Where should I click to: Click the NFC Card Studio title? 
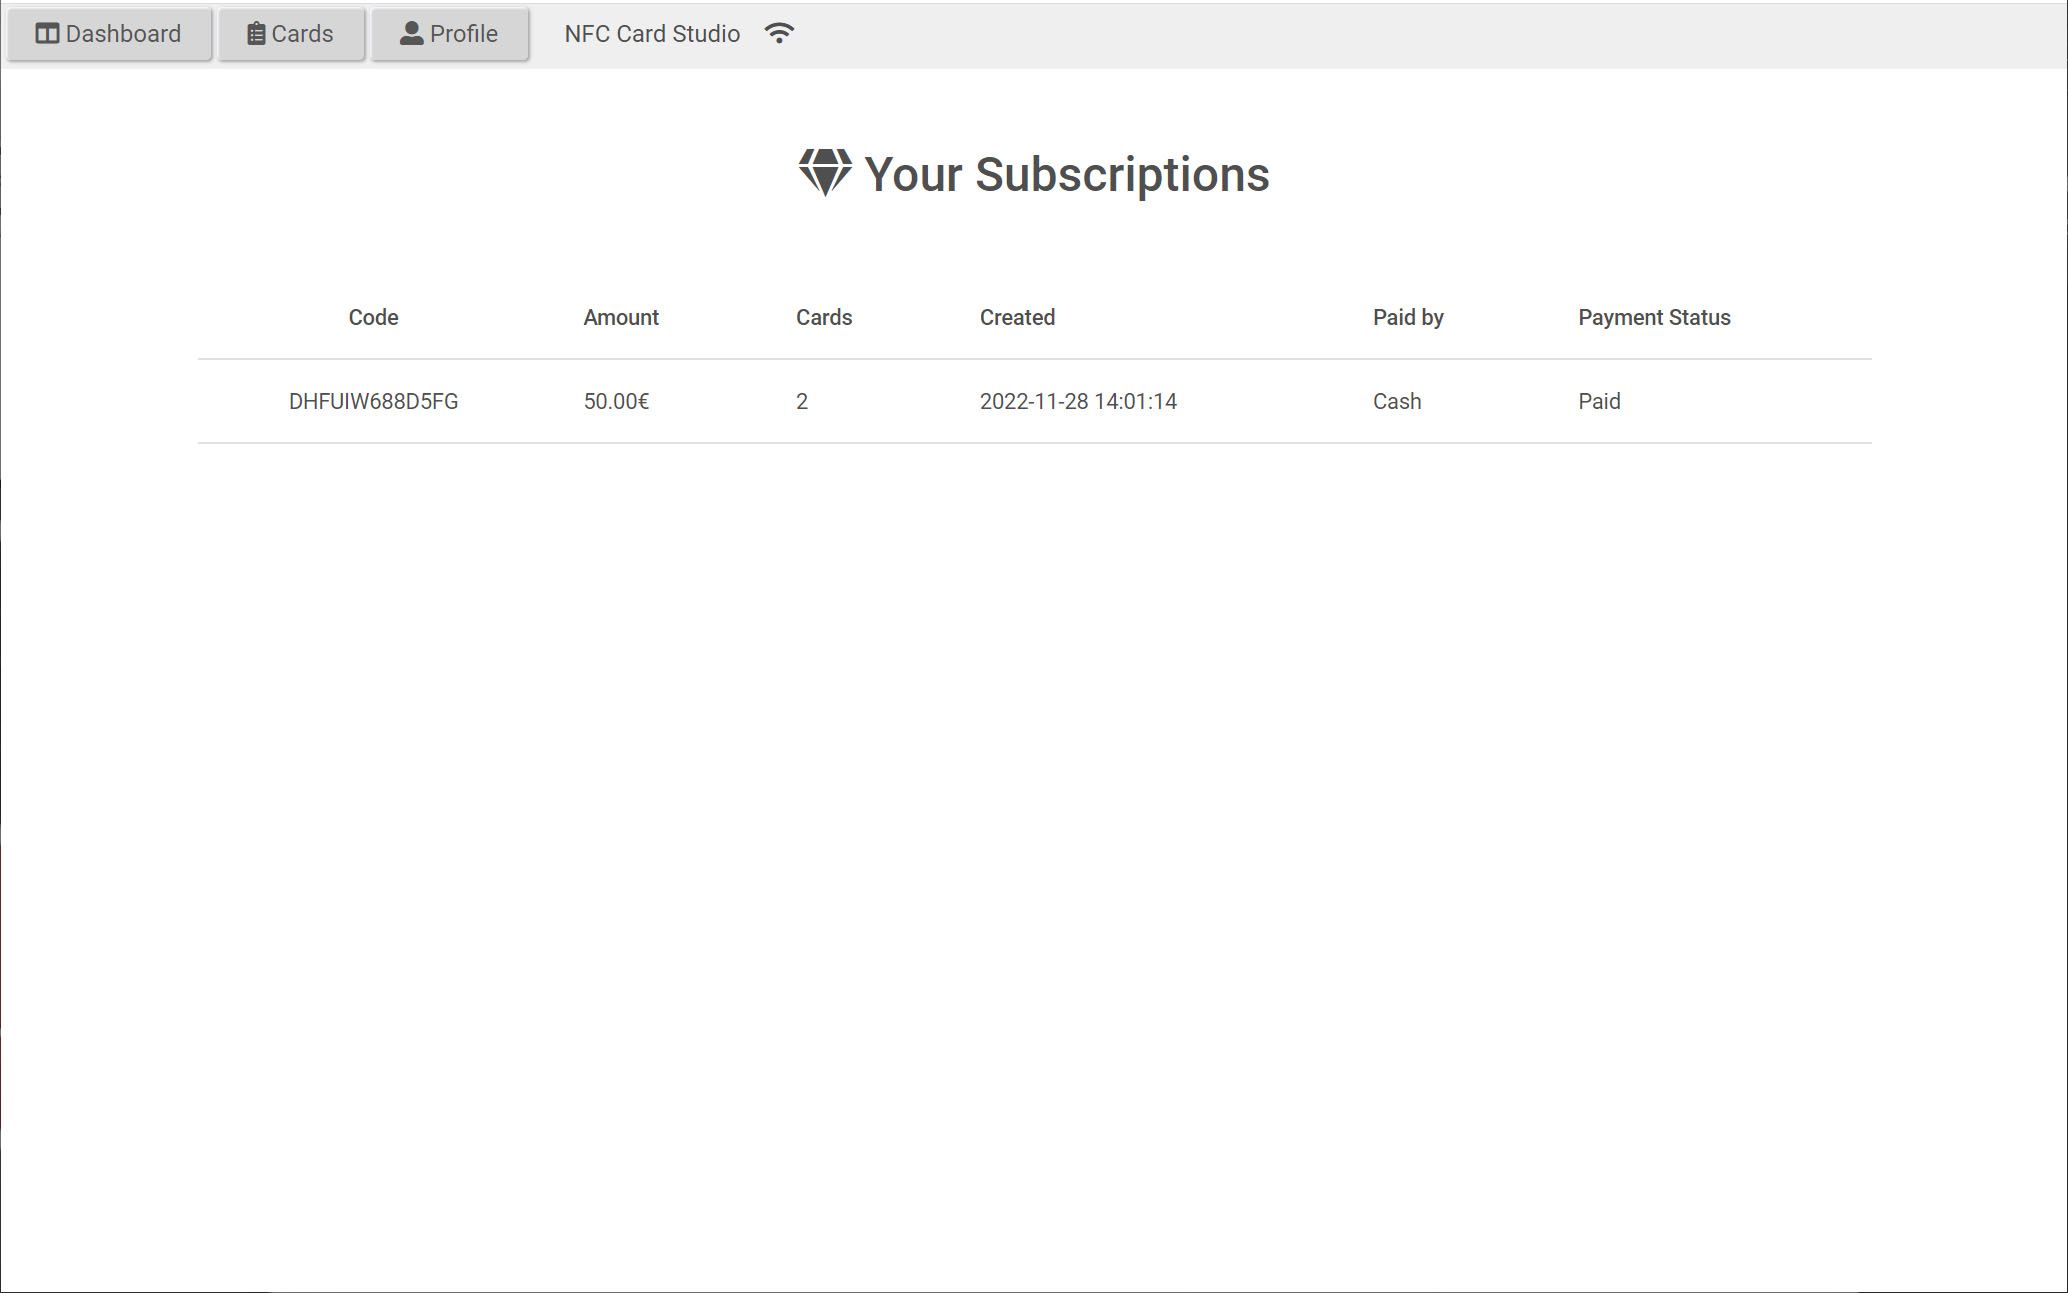click(652, 34)
